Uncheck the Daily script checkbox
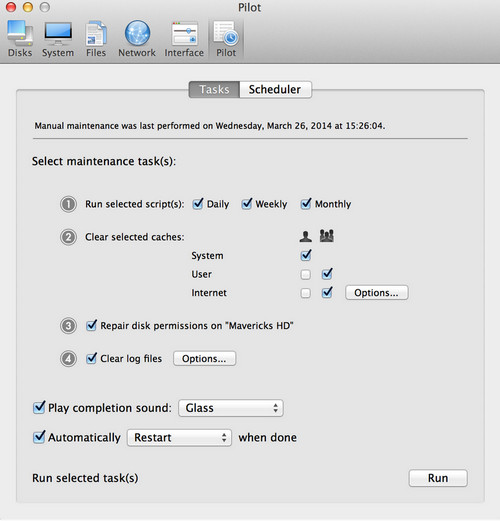This screenshot has height=521, width=500. [x=198, y=204]
